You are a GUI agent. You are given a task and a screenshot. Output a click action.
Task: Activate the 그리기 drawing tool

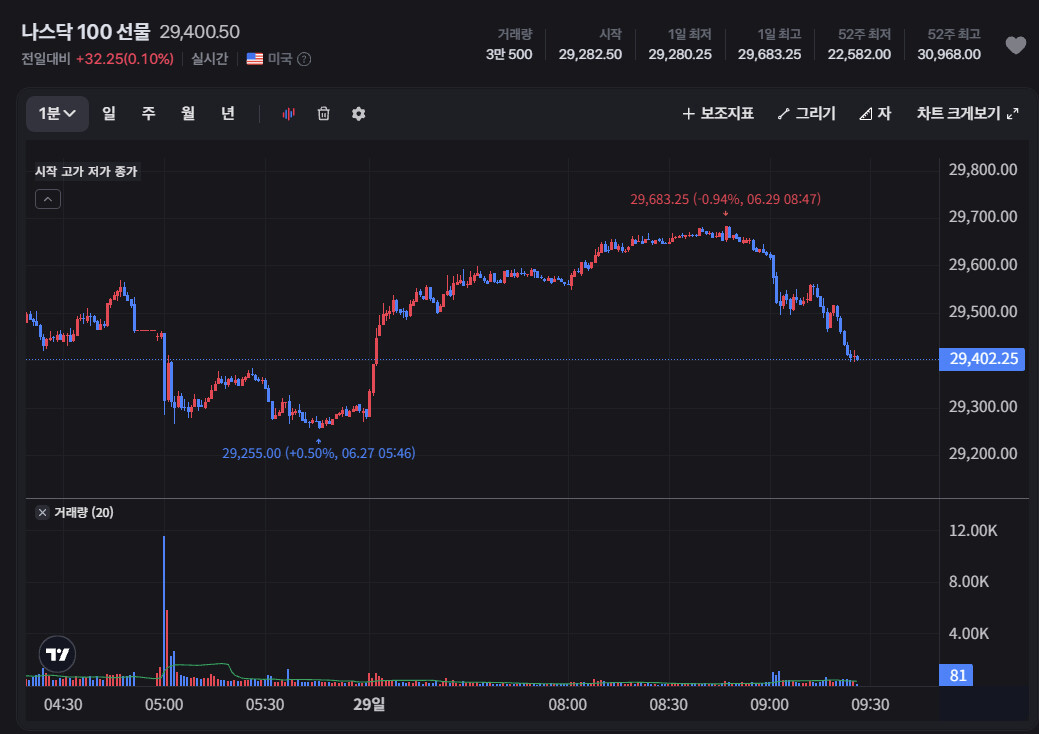(806, 114)
